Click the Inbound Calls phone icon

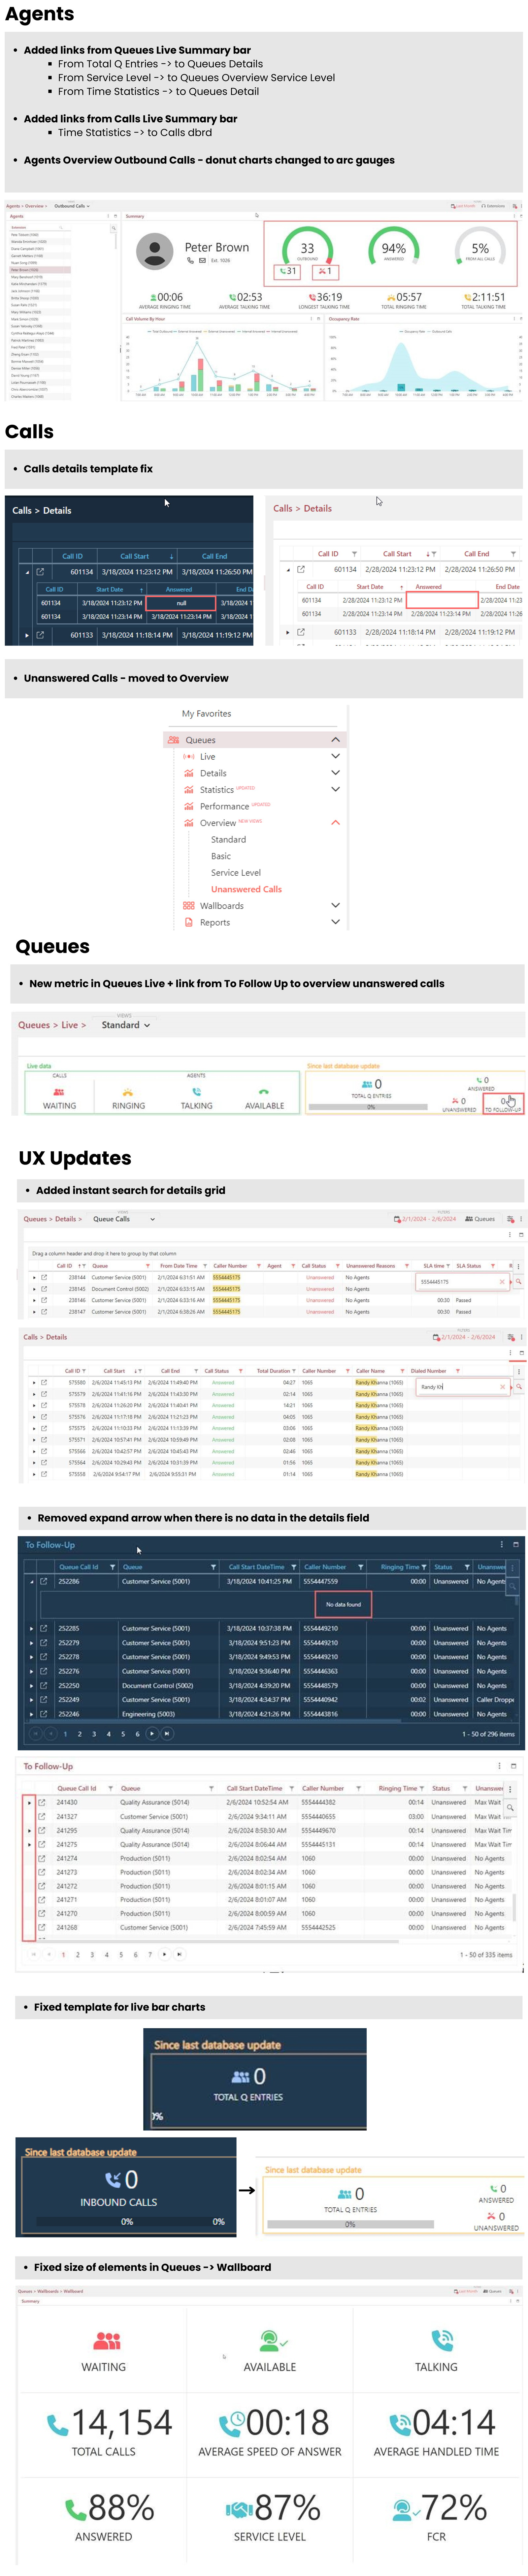point(113,2180)
